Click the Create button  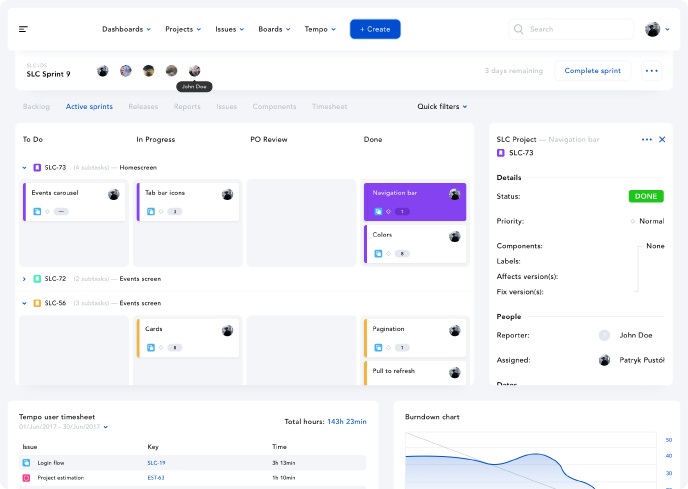[375, 29]
